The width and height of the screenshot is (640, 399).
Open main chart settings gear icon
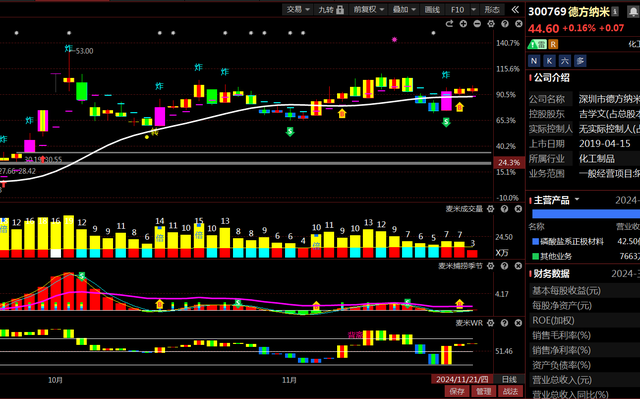pos(491,24)
